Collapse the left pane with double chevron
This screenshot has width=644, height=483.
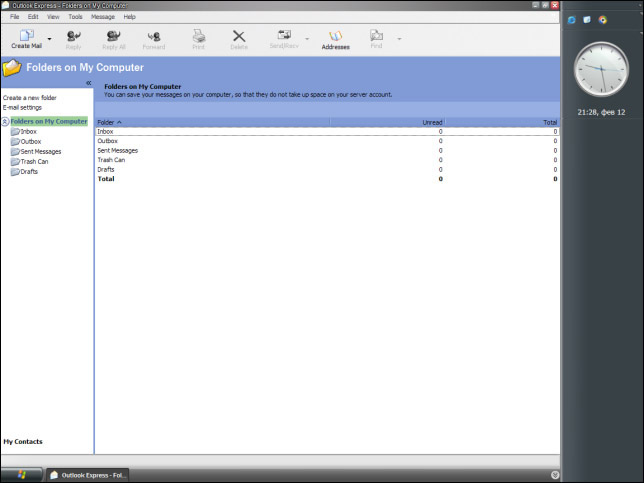88,83
